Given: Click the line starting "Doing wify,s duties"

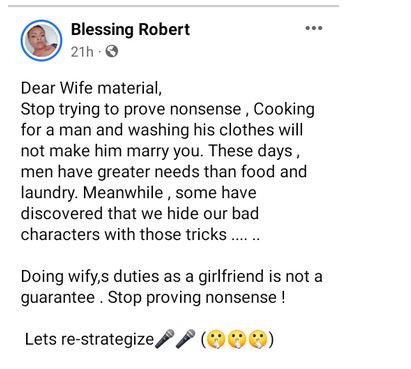Looking at the screenshot, I should [x=172, y=277].
